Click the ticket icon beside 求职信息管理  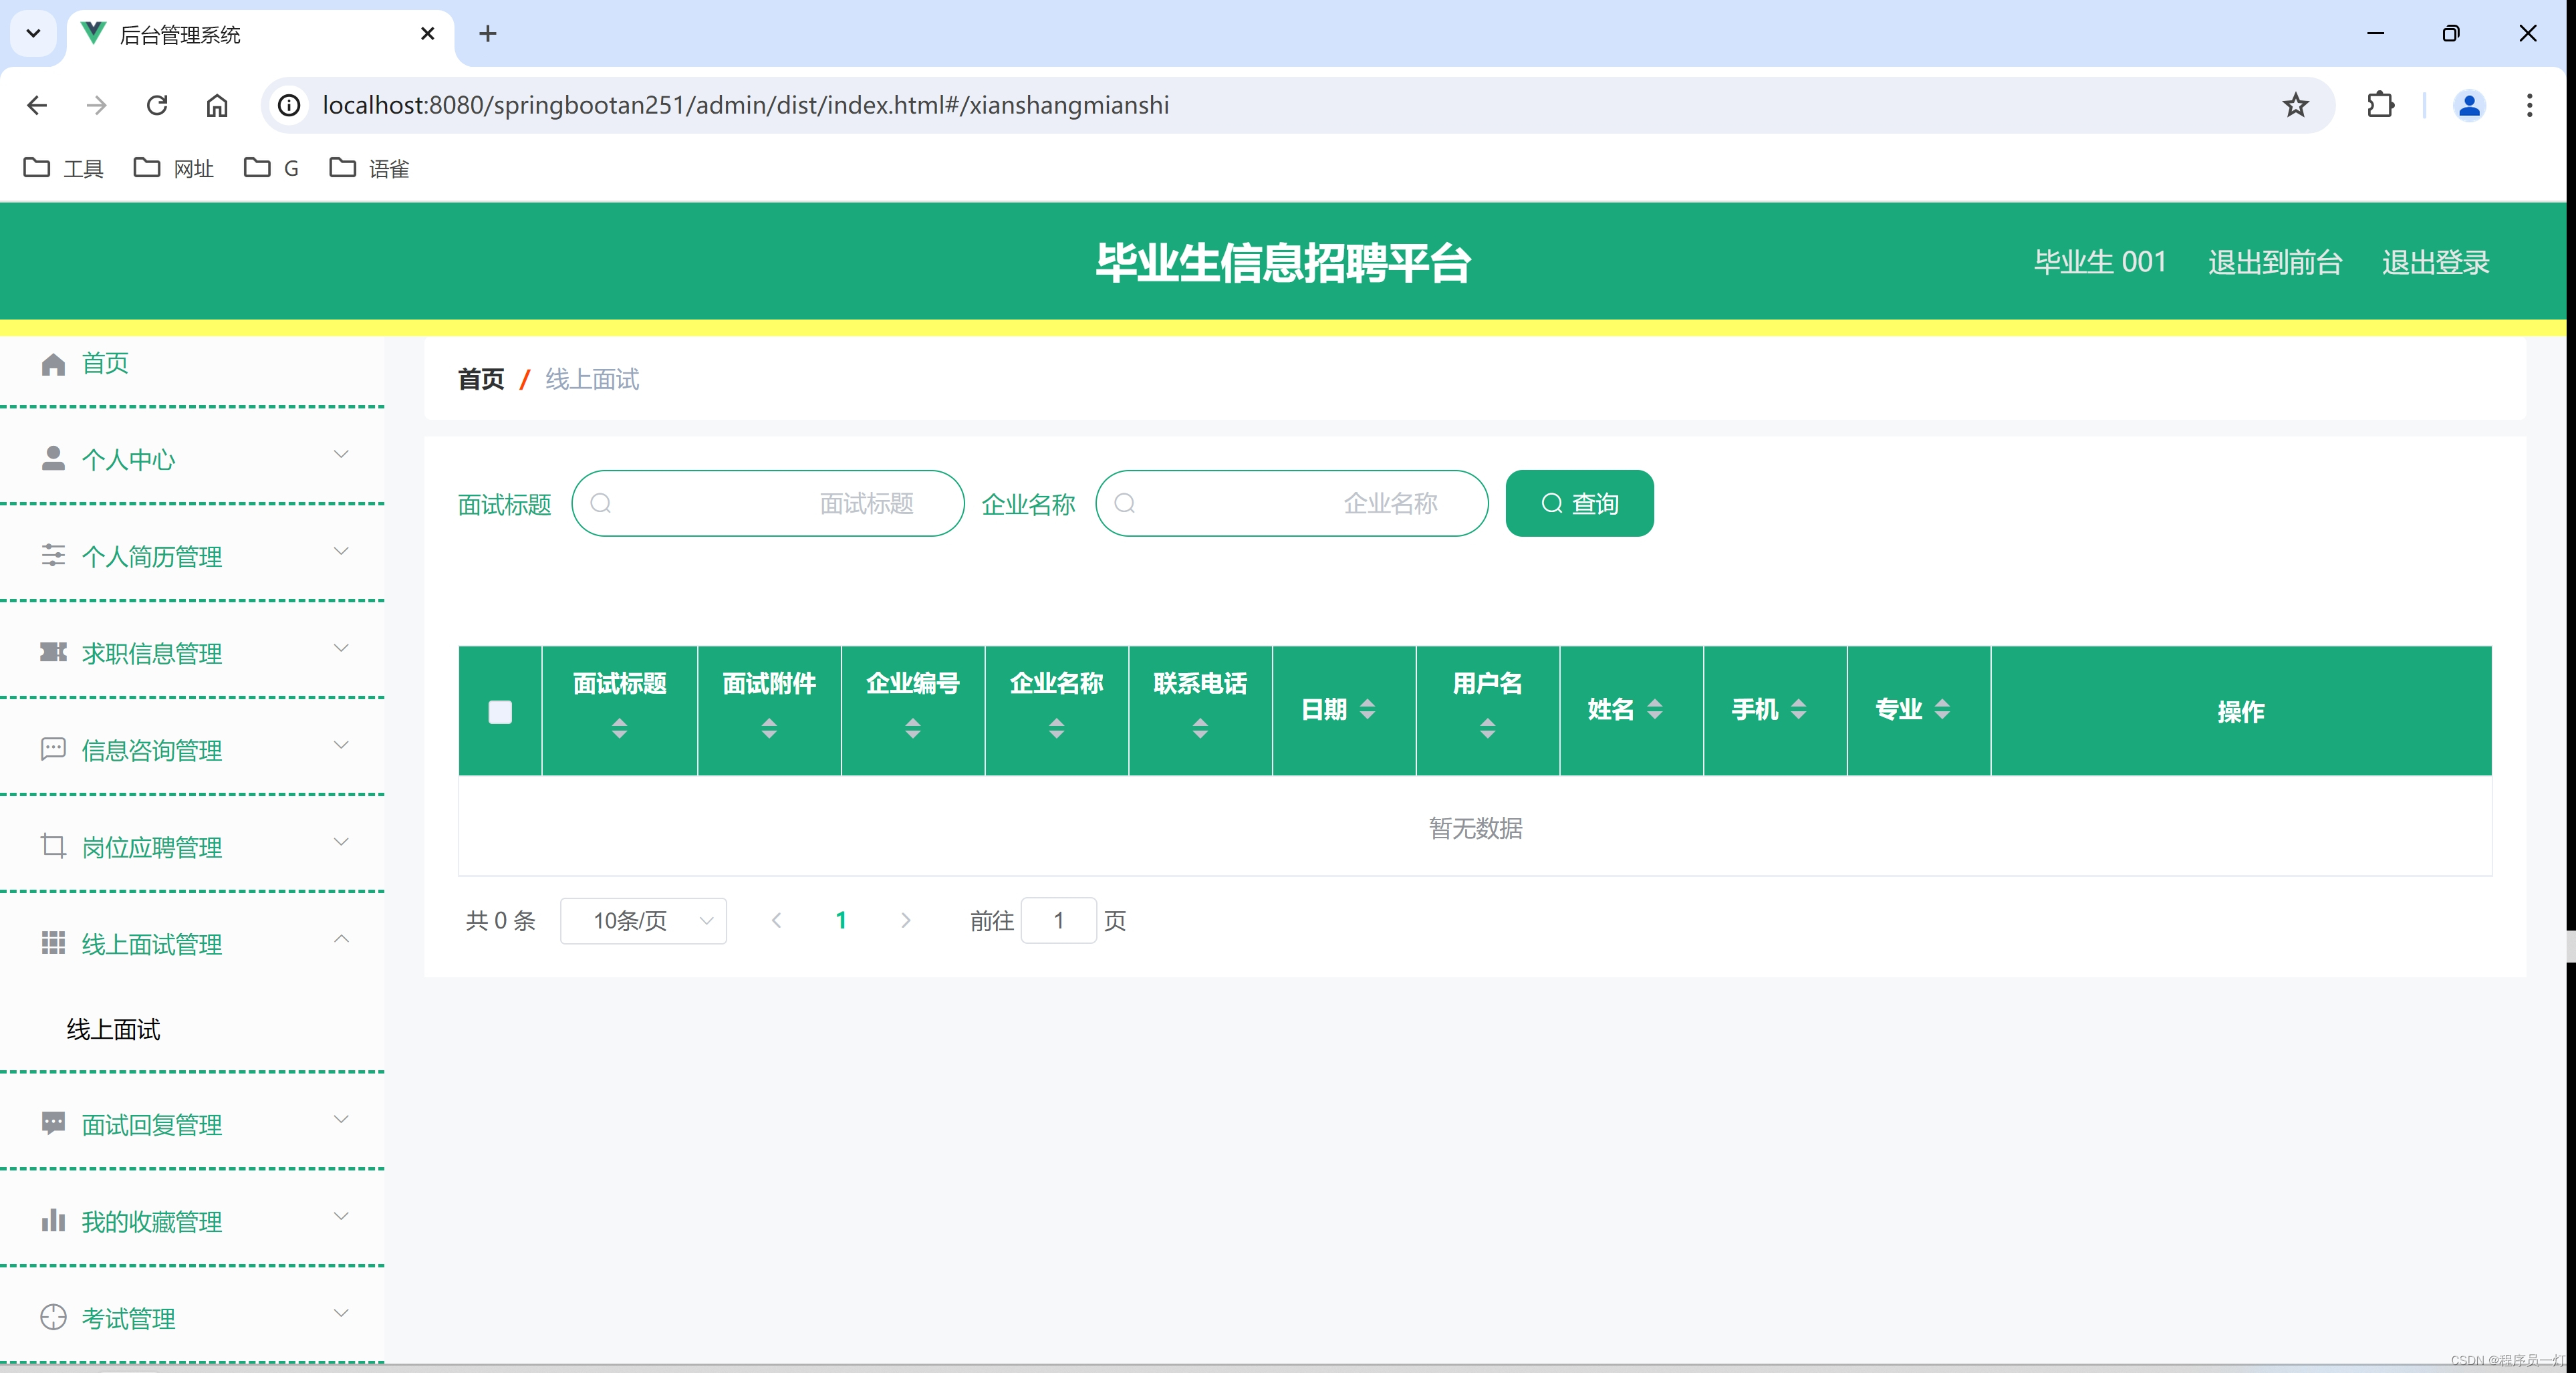(x=53, y=652)
